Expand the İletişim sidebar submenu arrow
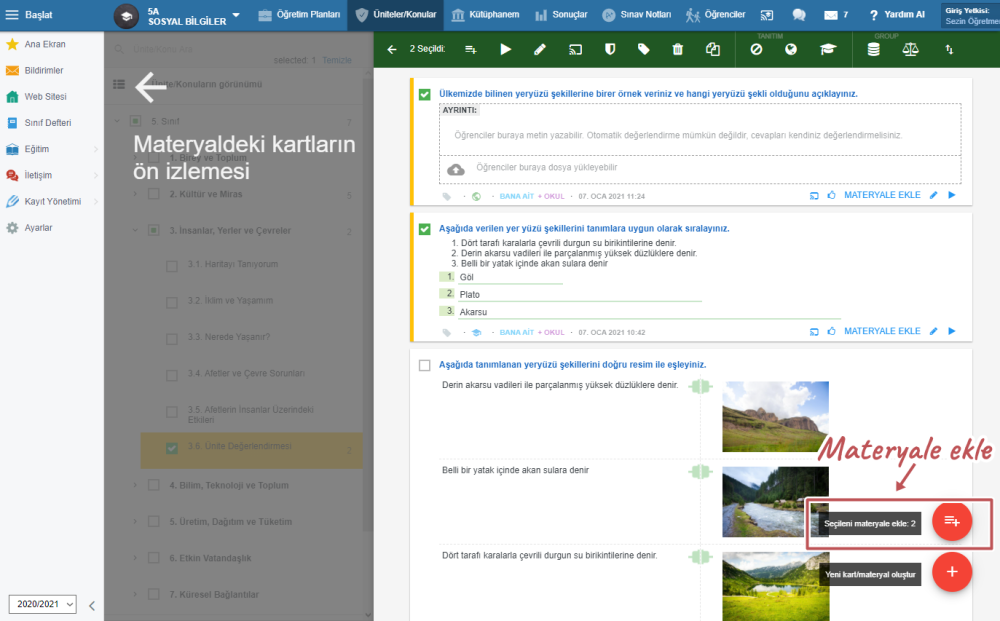The image size is (1000, 621). point(96,175)
